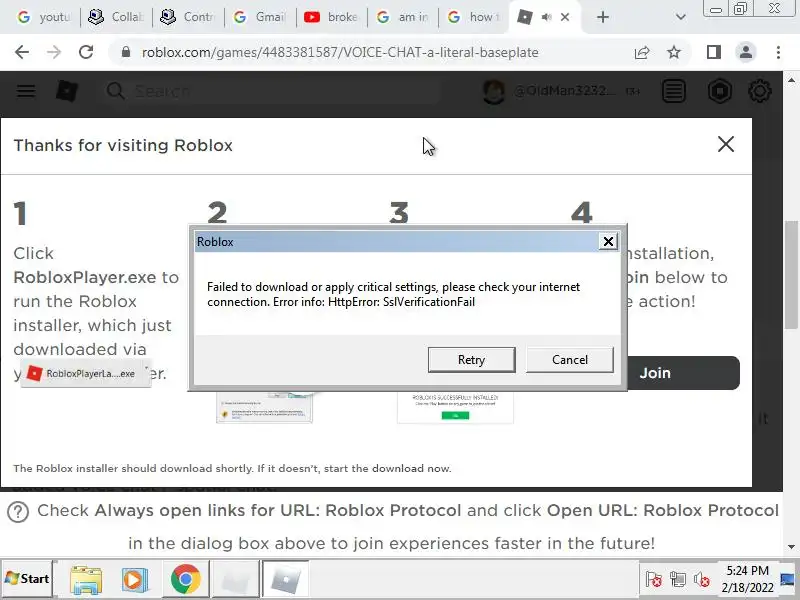The image size is (800, 600).
Task: Open File Explorer from taskbar
Action: click(x=86, y=580)
